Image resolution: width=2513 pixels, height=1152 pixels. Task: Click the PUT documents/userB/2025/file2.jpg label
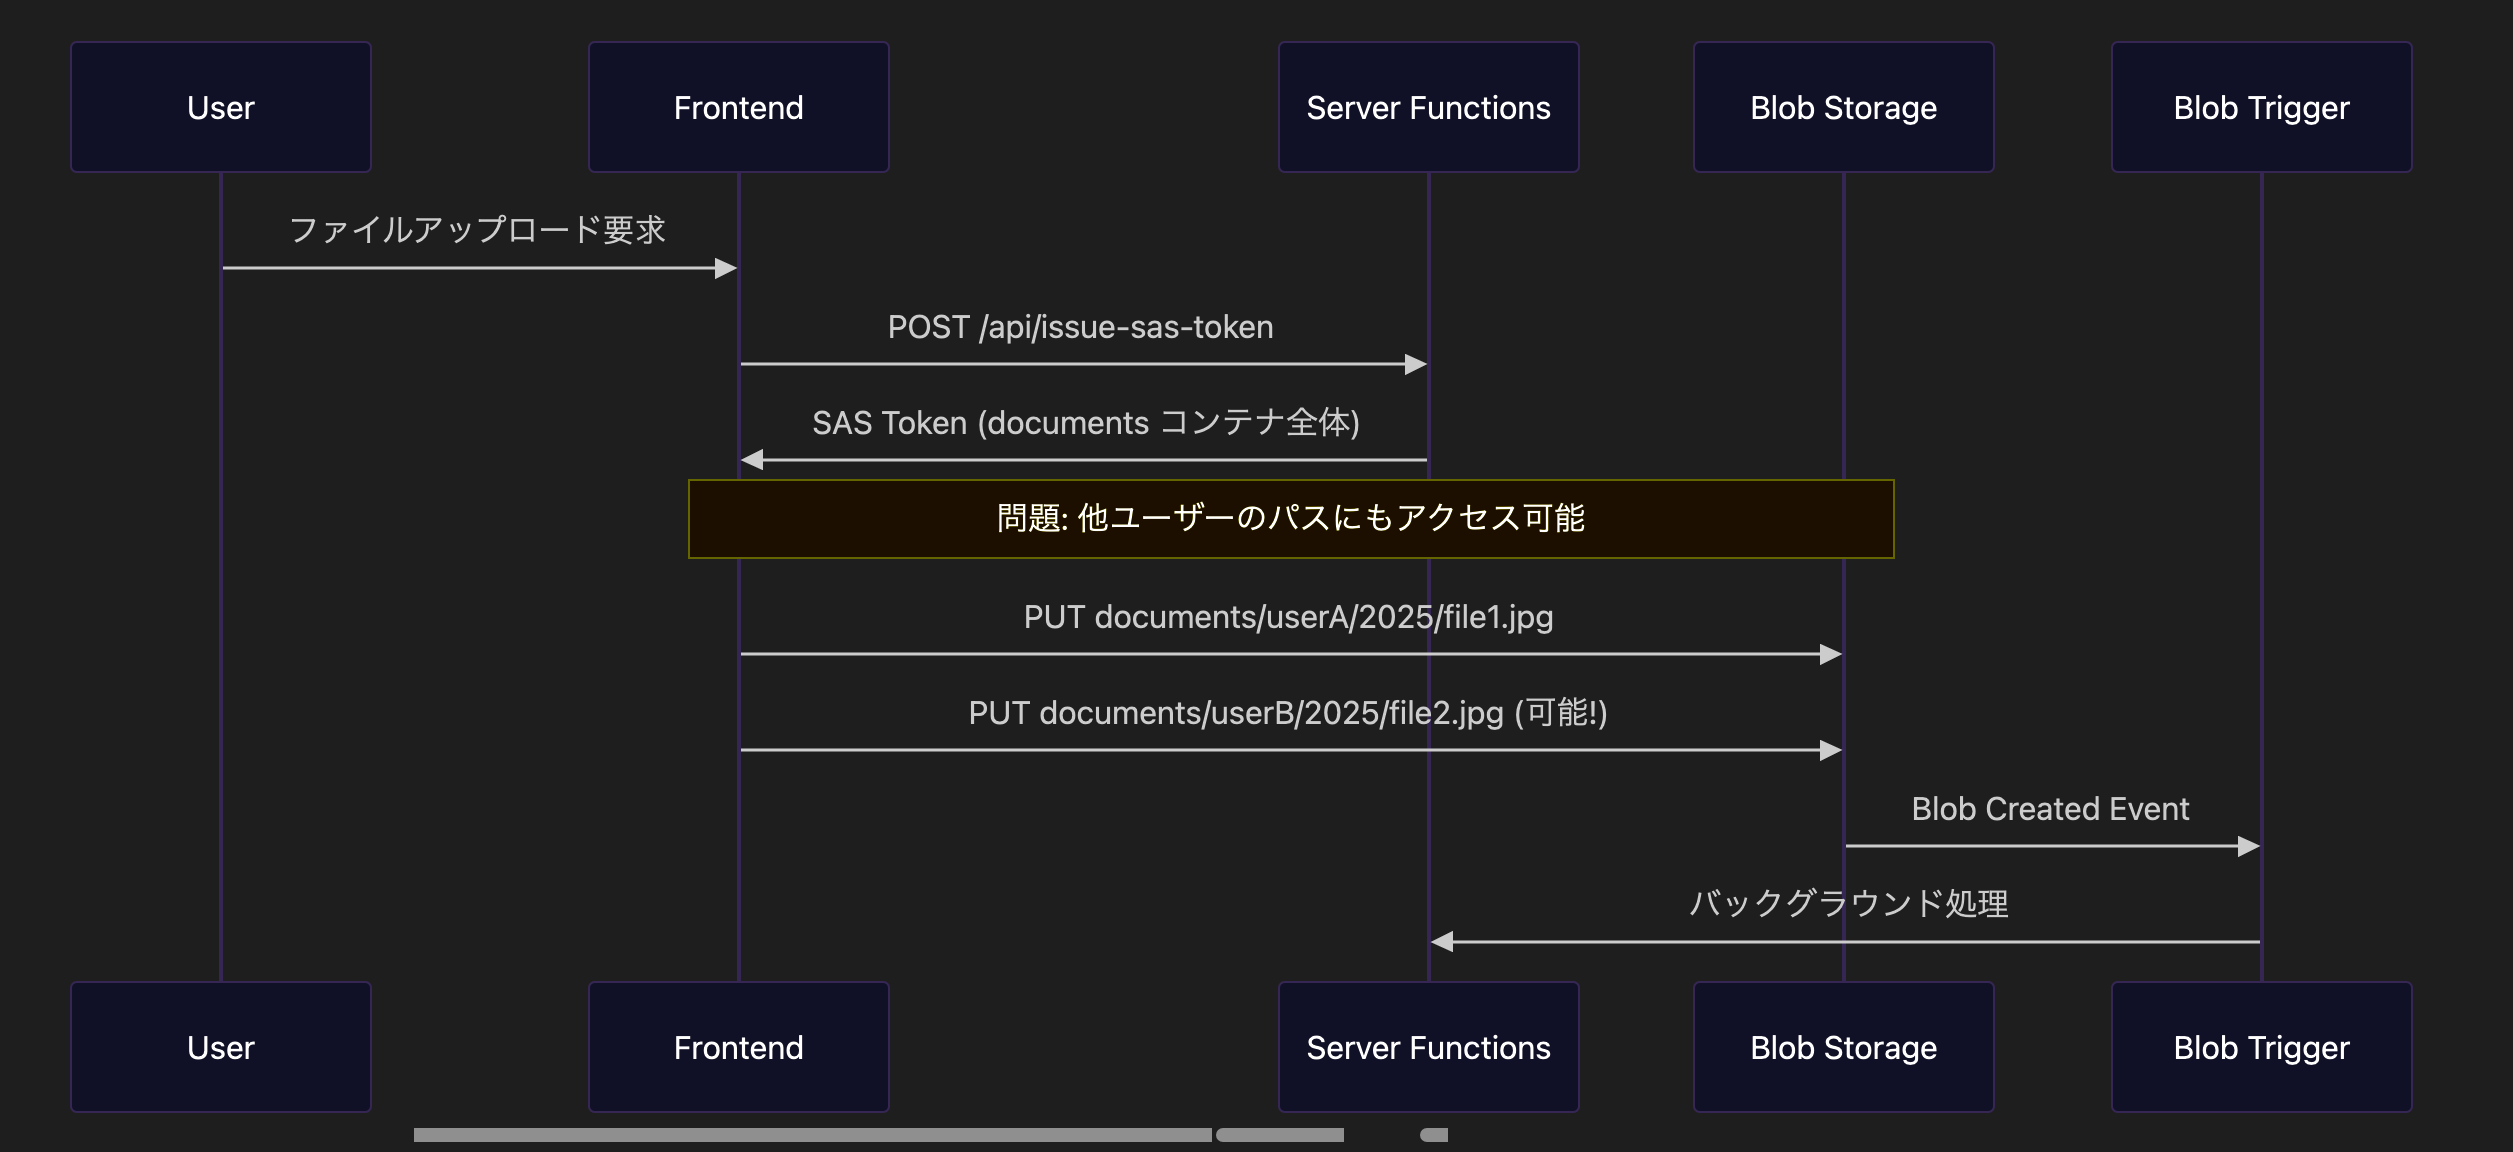pyautogui.click(x=1288, y=713)
